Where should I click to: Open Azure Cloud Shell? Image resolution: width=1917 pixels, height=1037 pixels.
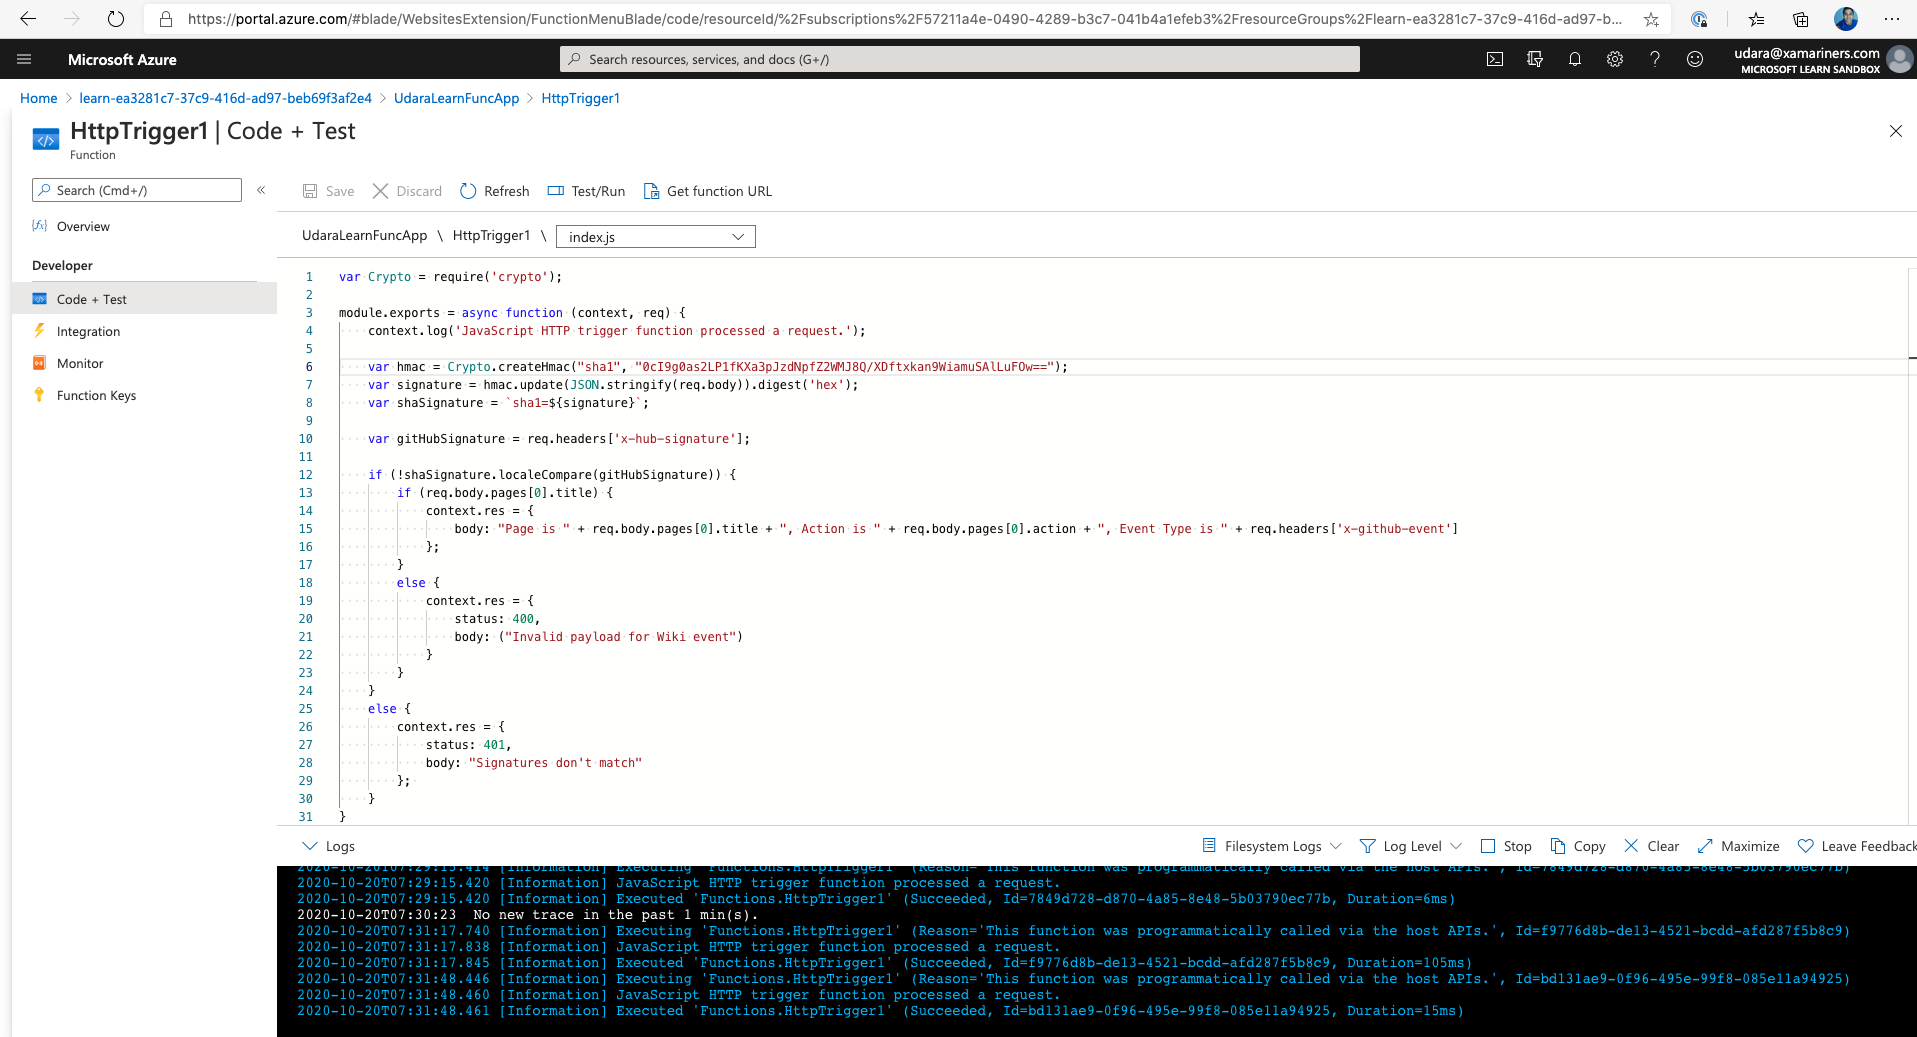[x=1495, y=59]
